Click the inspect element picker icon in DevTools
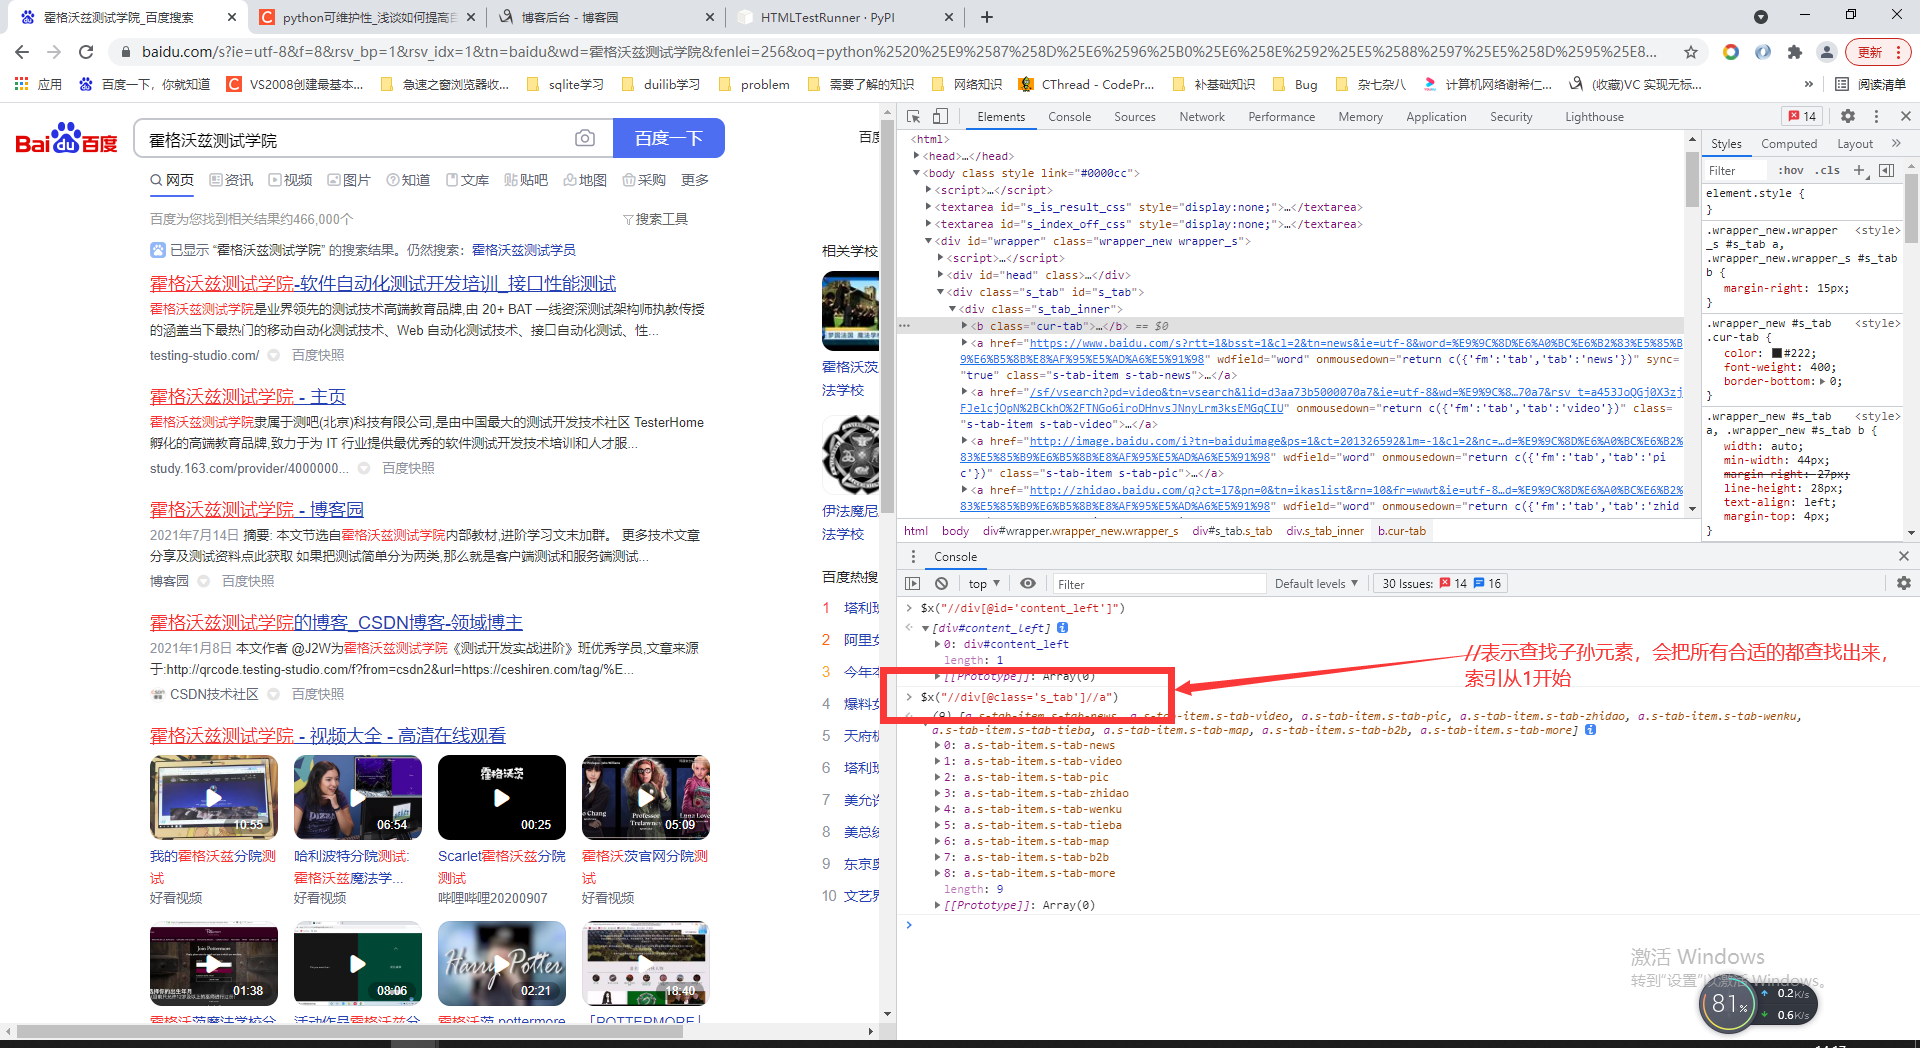The image size is (1920, 1048). click(x=913, y=116)
